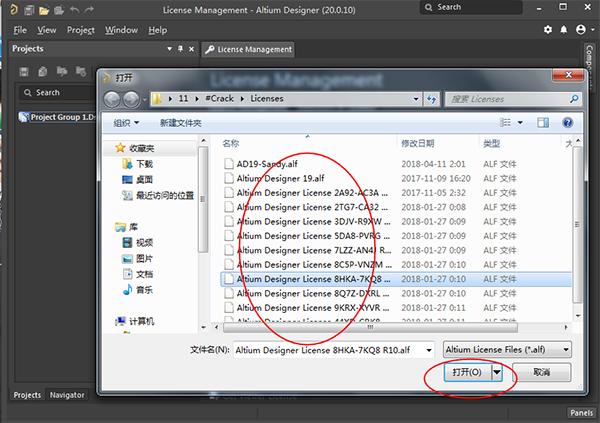Open the project folder icon in title bar
The image size is (600, 423).
[44, 10]
